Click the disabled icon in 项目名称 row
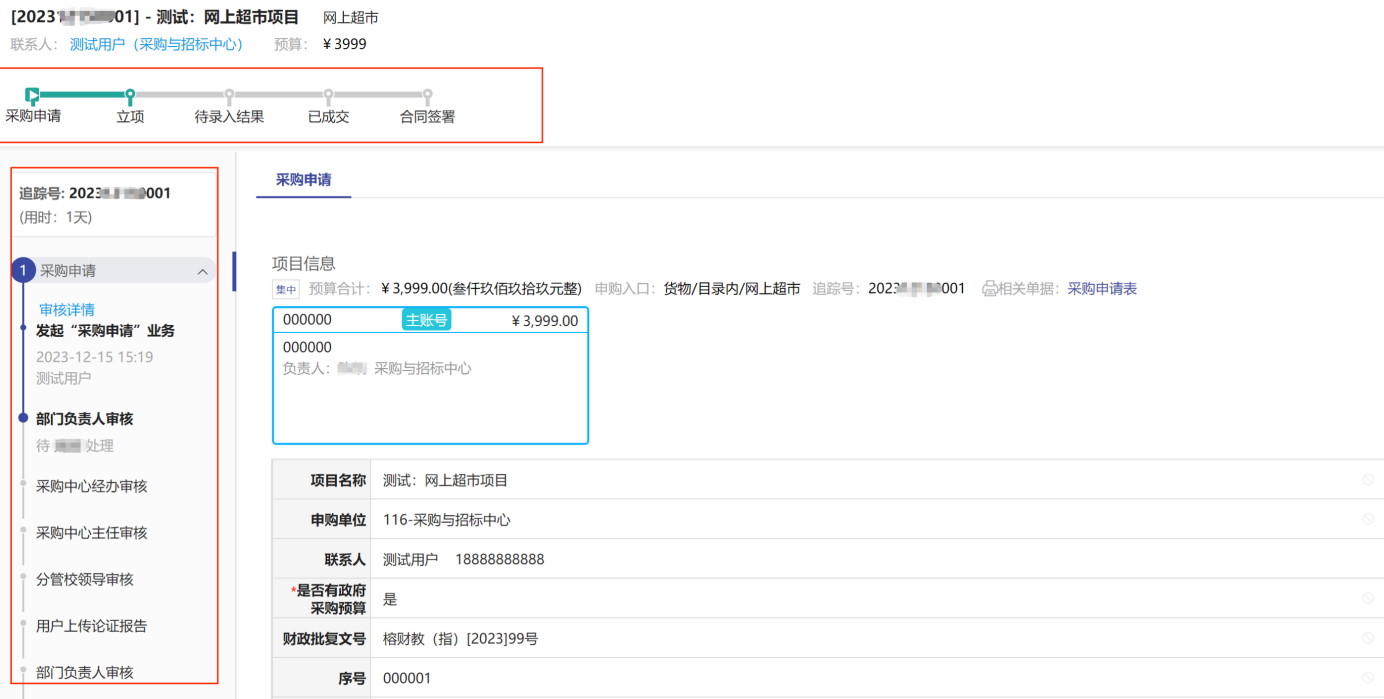 click(x=1367, y=480)
